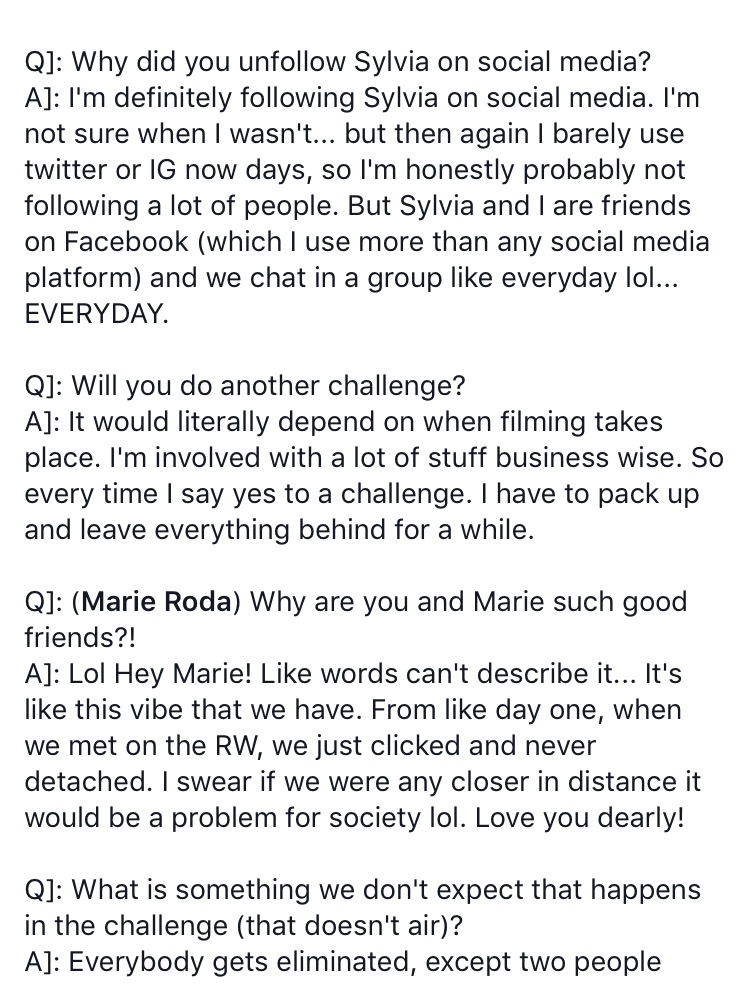Click the 'Everybody gets eliminated' answer line

point(343,962)
